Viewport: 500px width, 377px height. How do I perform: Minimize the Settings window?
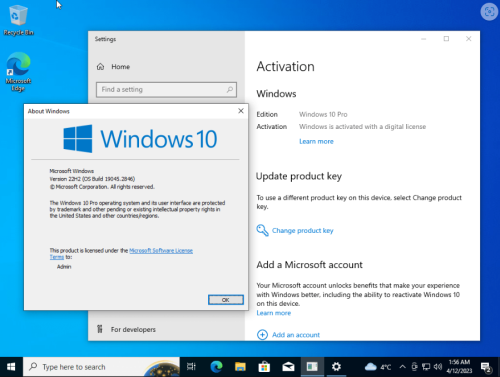424,39
